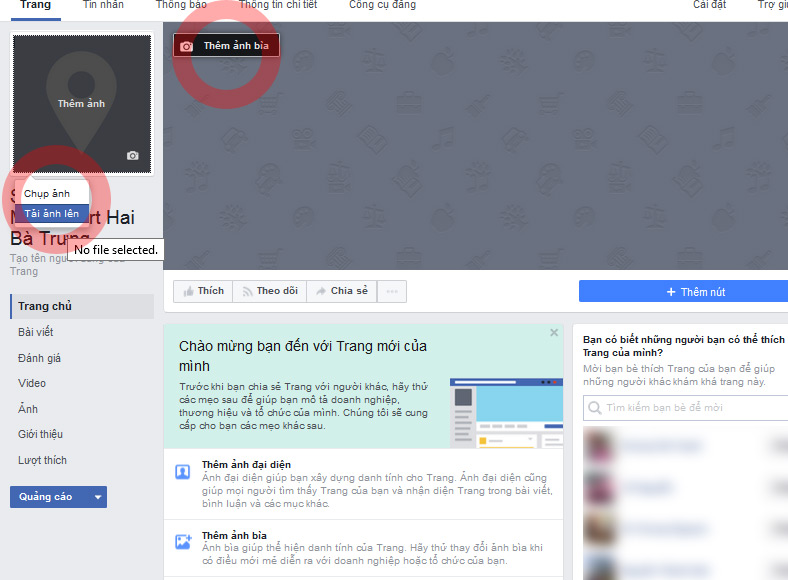Image resolution: width=788 pixels, height=580 pixels.
Task: Go to Đánh giá in sidebar
Action: coord(40,358)
